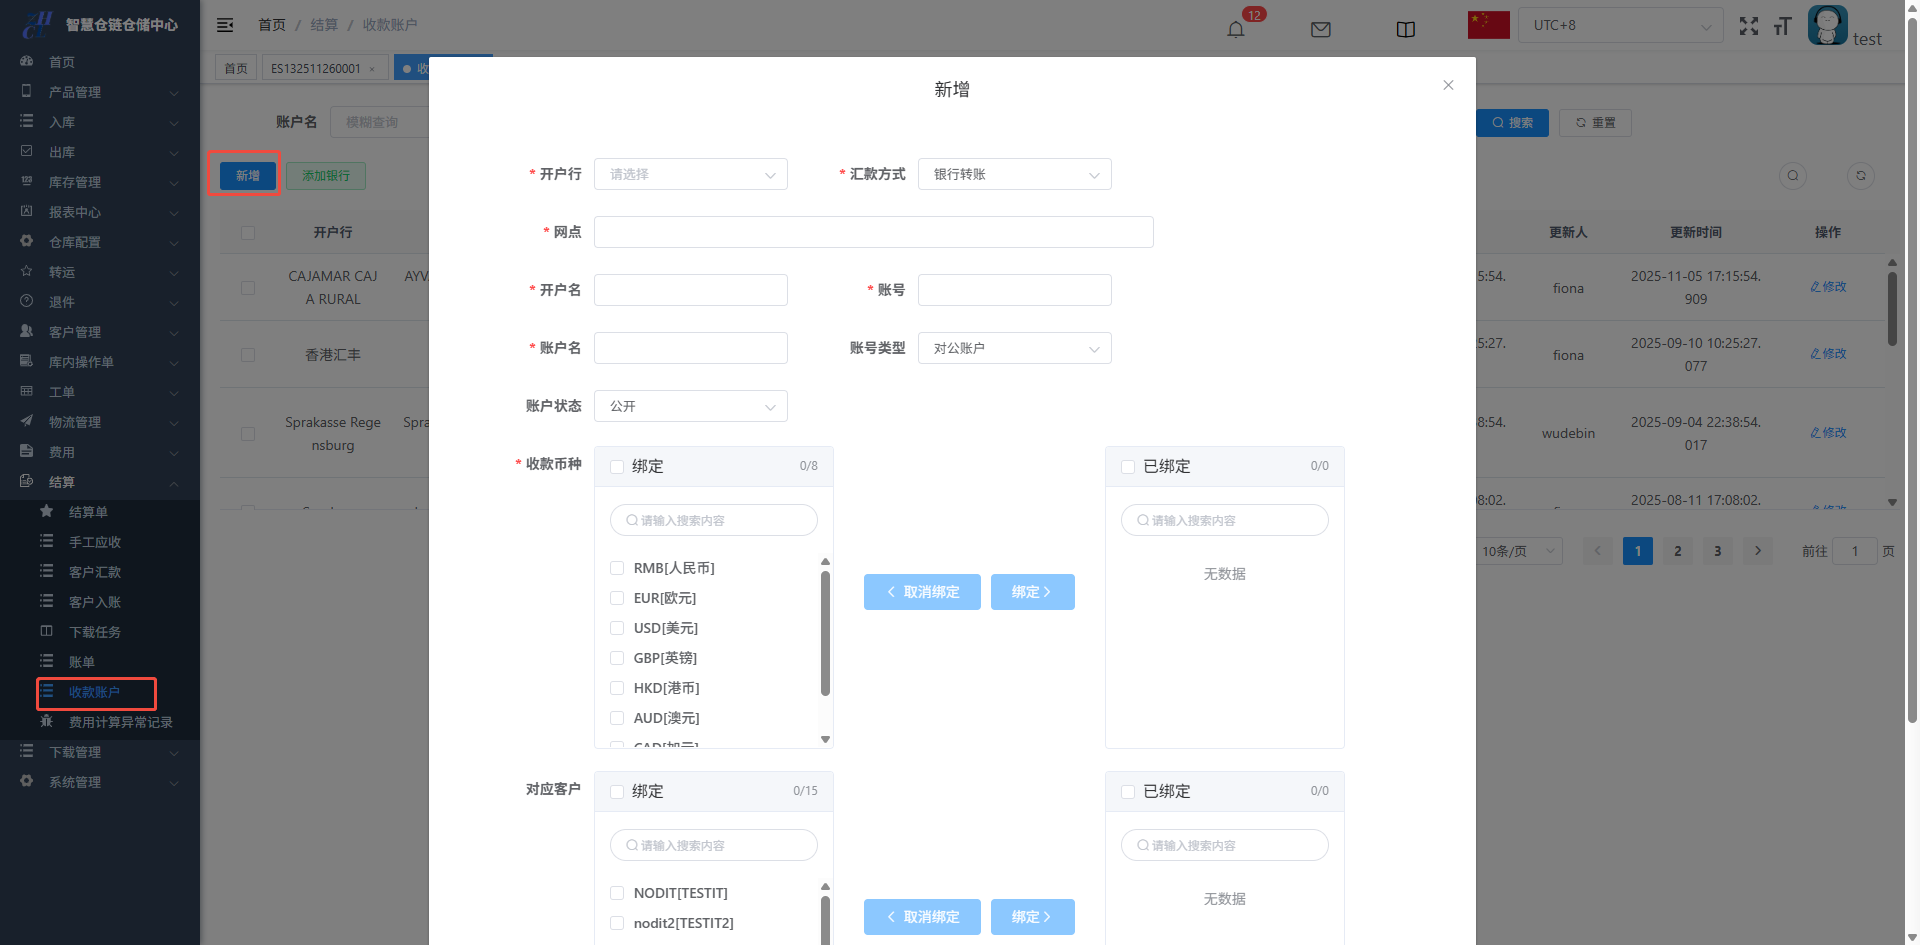The width and height of the screenshot is (1920, 945).
Task: Click the 绑定 button for 收款币种
Action: (x=1032, y=592)
